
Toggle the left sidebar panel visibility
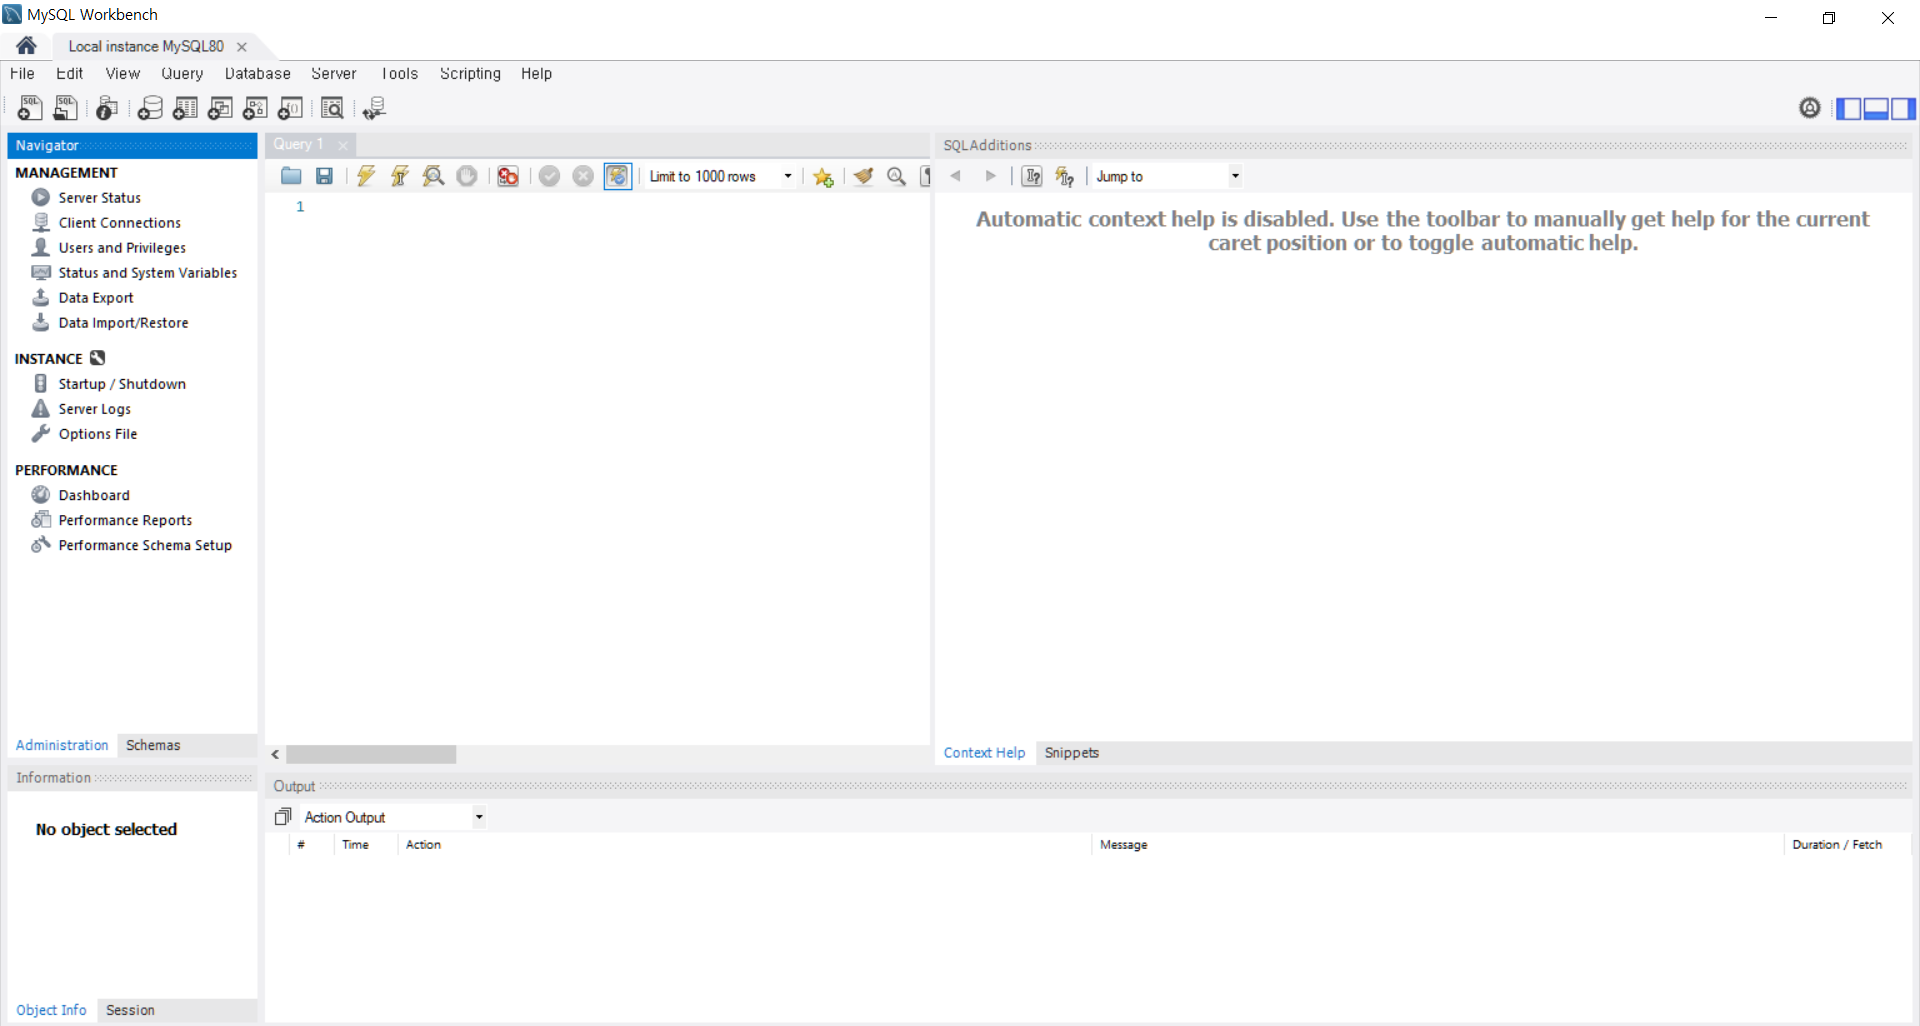click(x=1849, y=108)
